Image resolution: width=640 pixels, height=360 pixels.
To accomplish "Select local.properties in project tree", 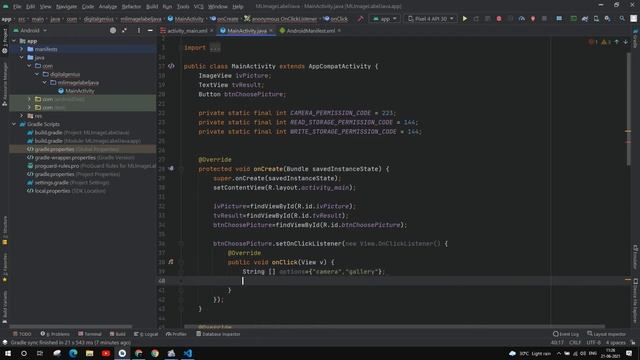I will [x=66, y=191].
